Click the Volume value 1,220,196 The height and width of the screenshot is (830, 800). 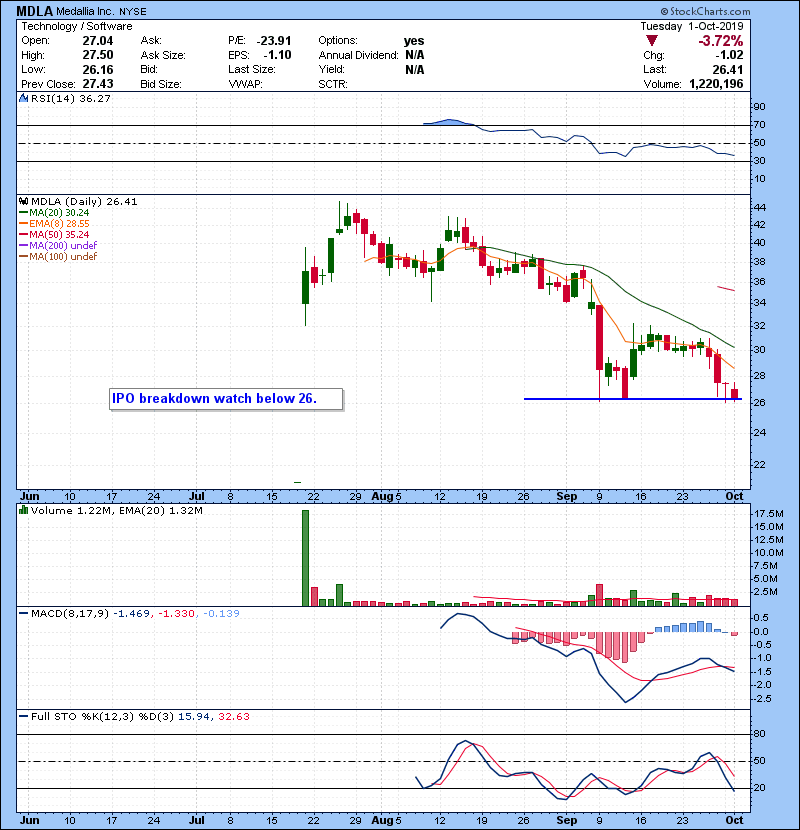[716, 84]
